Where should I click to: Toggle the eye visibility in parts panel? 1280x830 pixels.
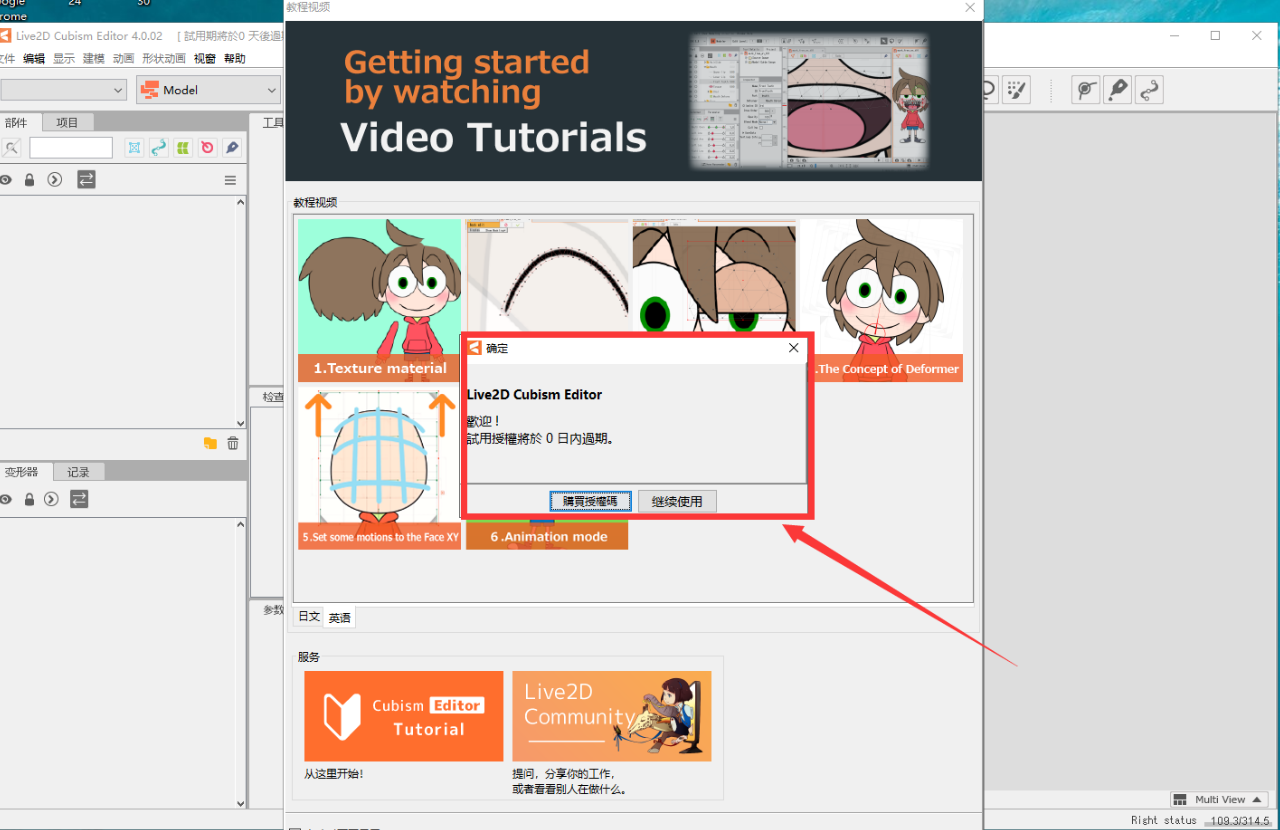(x=6, y=180)
